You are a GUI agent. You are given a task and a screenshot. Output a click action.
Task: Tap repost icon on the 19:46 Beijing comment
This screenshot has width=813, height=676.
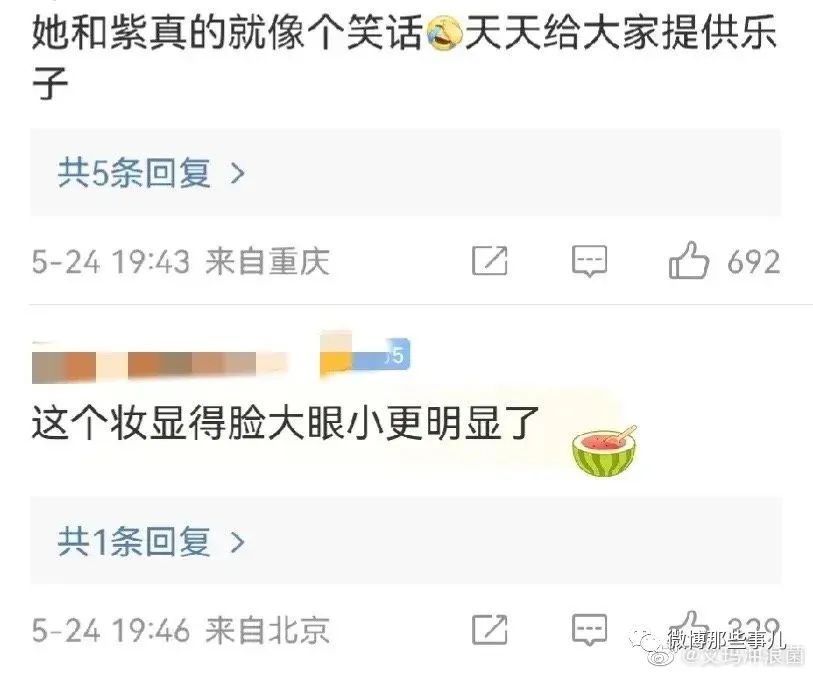coord(490,630)
